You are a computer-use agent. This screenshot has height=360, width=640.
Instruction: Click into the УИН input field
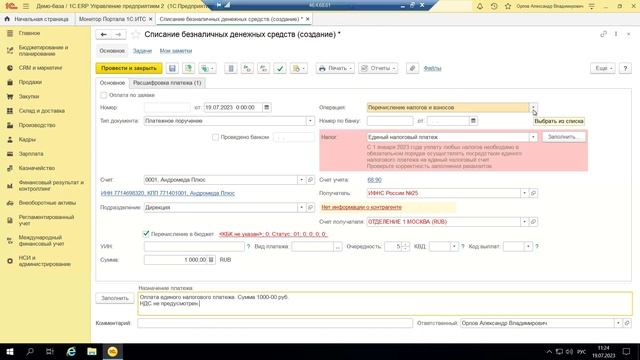tap(194, 246)
